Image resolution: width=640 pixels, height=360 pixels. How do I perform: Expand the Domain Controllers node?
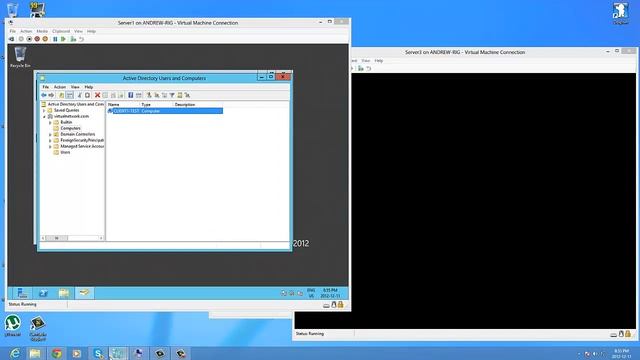point(51,135)
